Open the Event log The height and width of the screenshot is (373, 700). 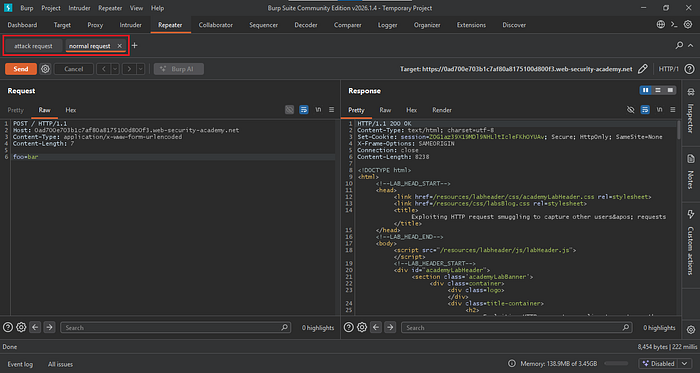point(20,364)
